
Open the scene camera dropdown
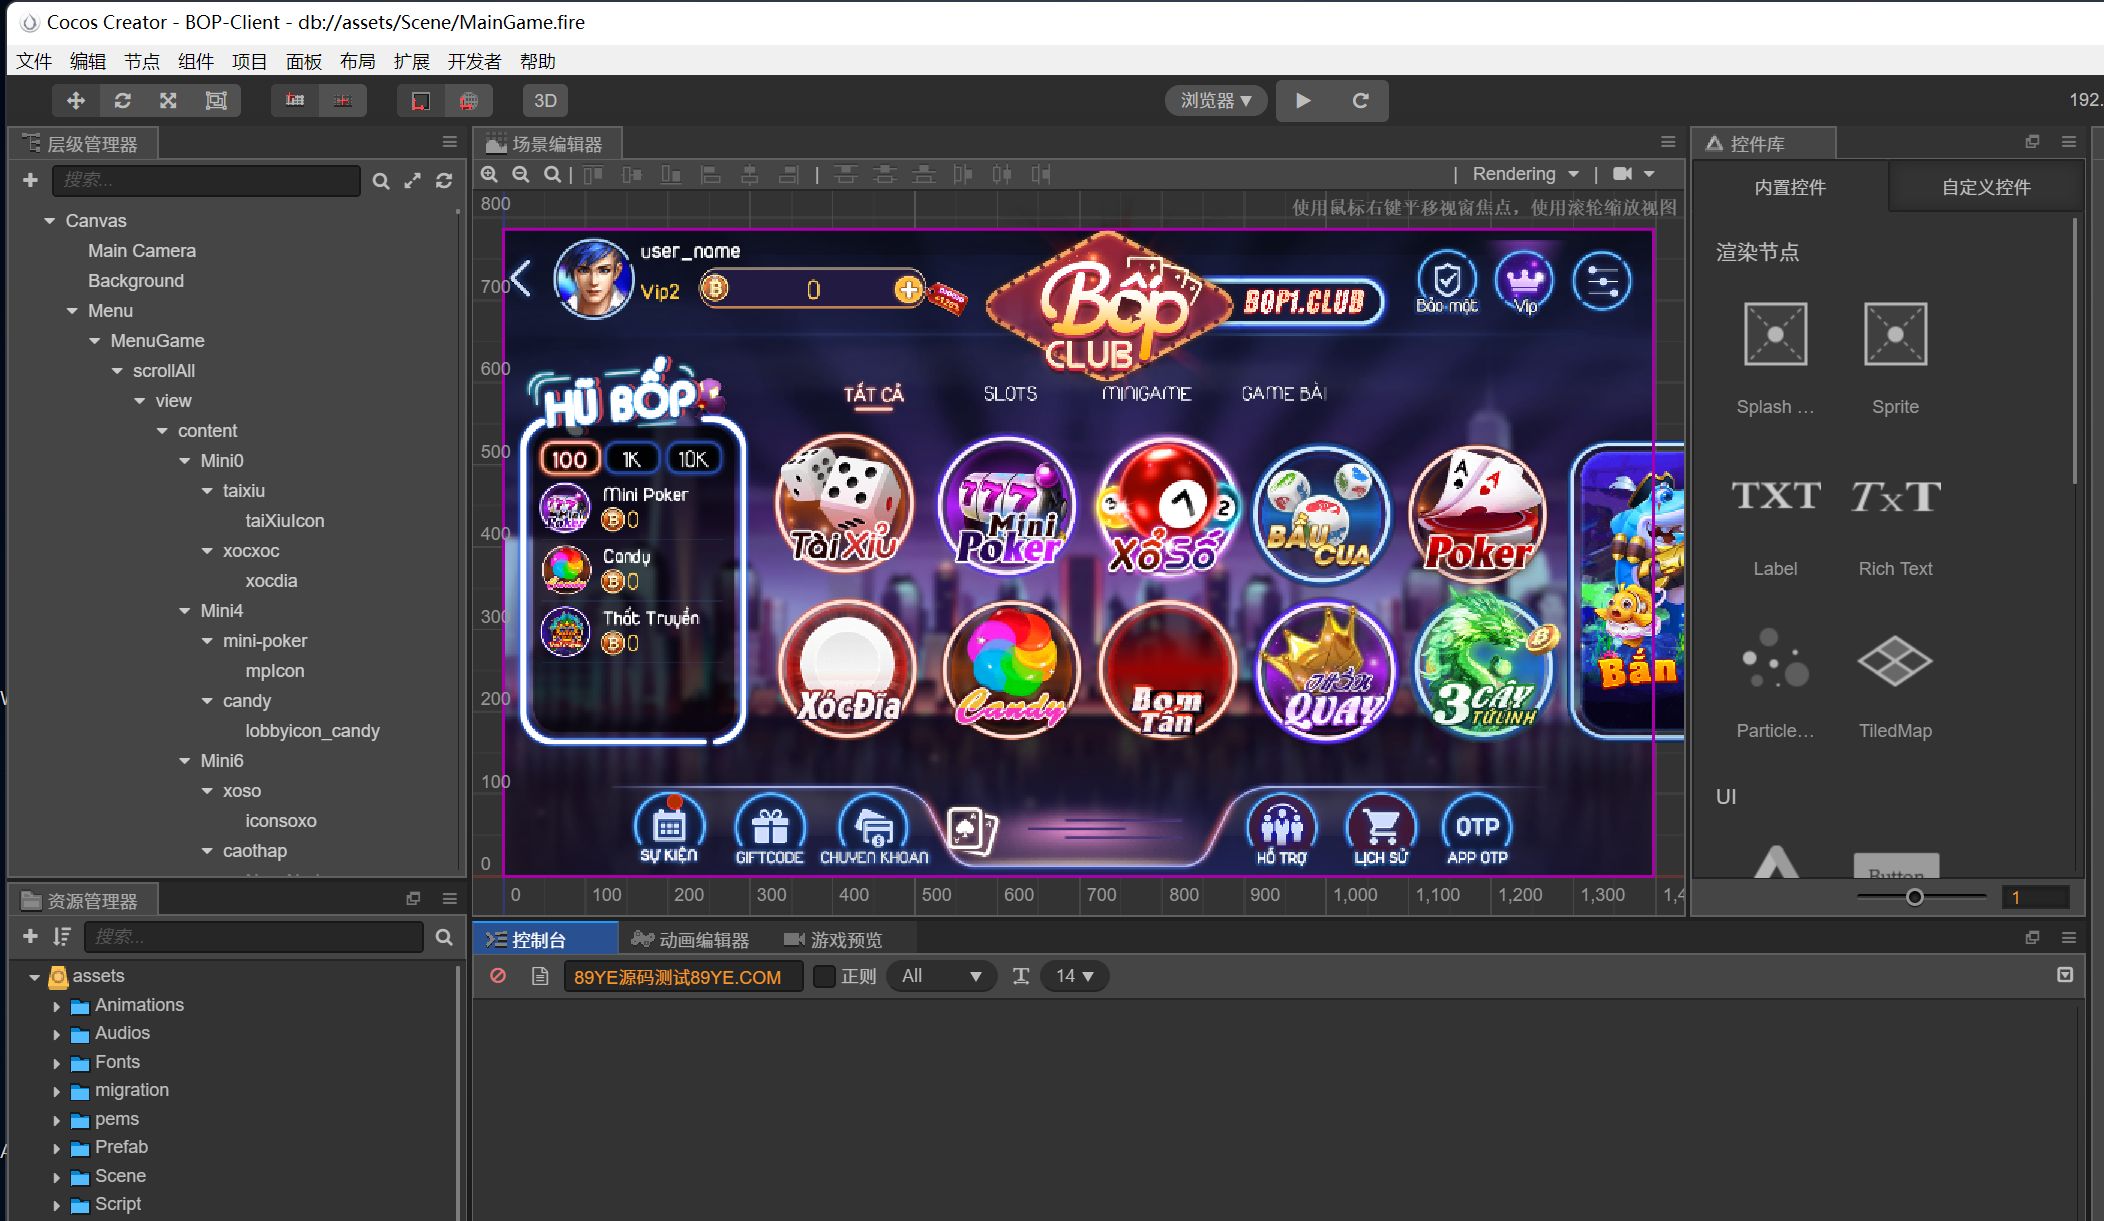tap(1634, 174)
